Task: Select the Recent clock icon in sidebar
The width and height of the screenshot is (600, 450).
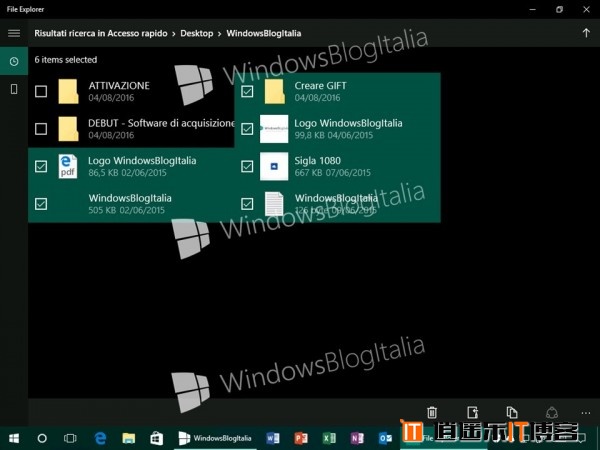Action: (x=14, y=61)
